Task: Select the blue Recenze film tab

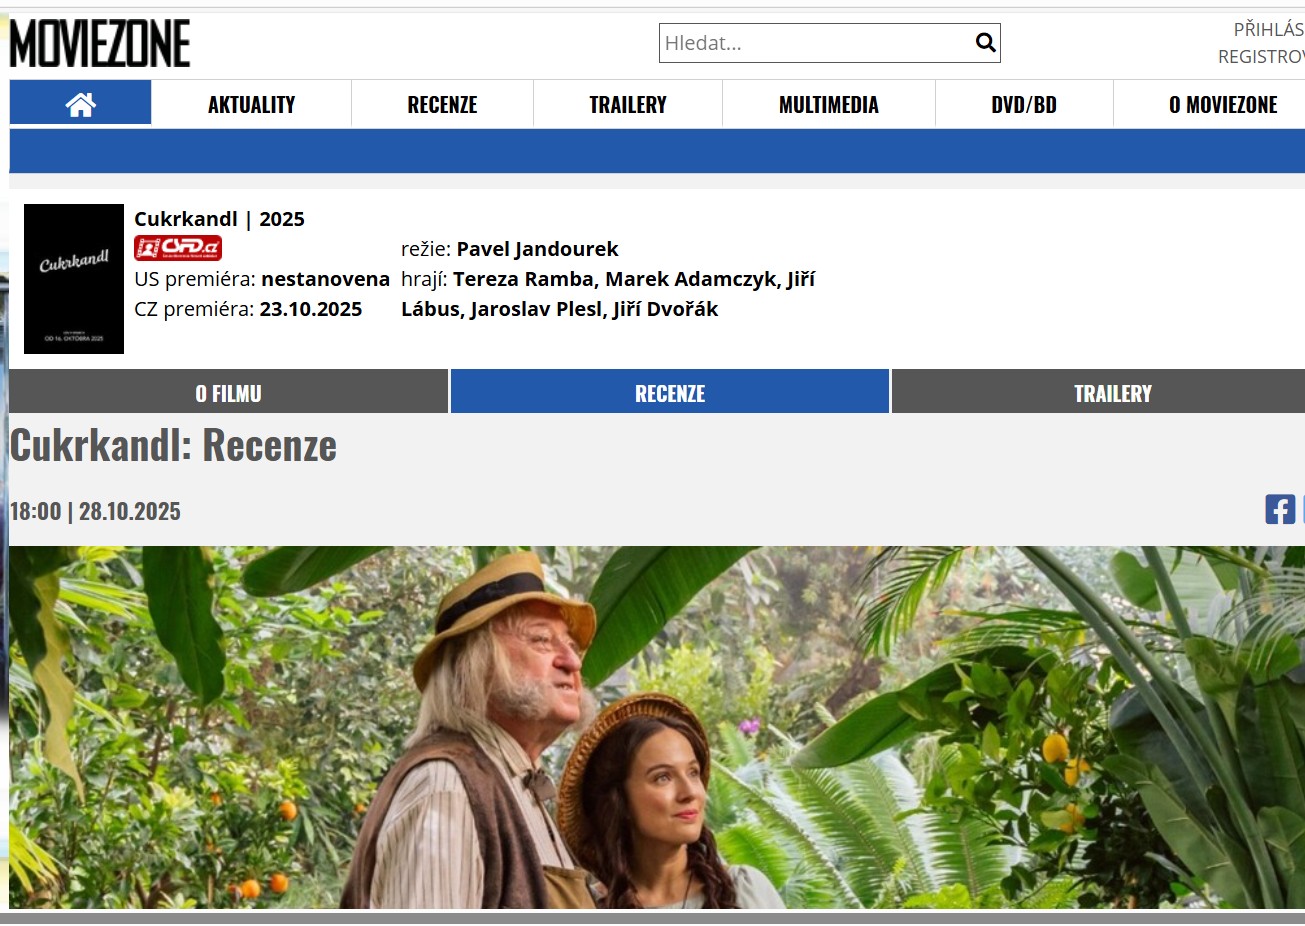Action: (670, 392)
